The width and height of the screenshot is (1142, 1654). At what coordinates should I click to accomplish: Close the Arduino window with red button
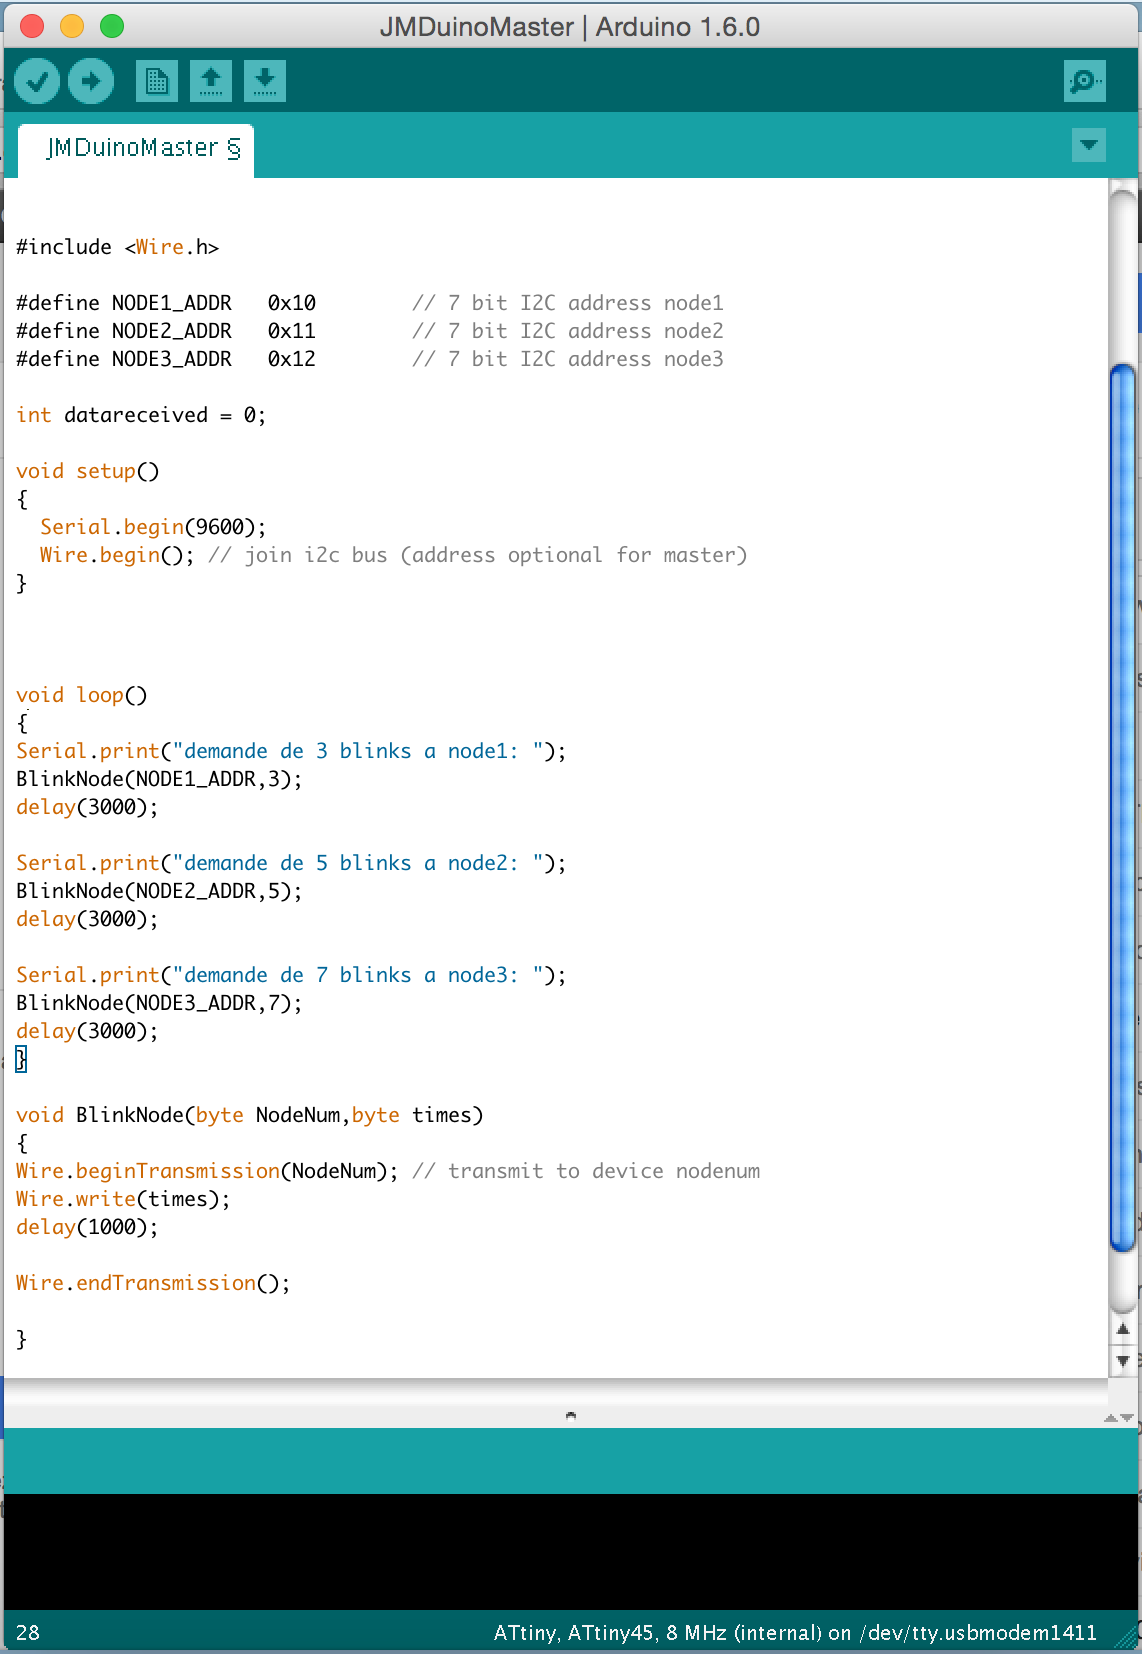point(32,26)
